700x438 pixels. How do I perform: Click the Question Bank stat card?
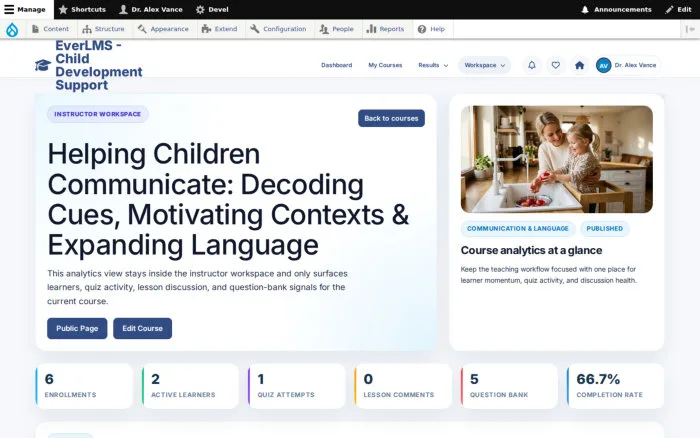pyautogui.click(x=509, y=386)
